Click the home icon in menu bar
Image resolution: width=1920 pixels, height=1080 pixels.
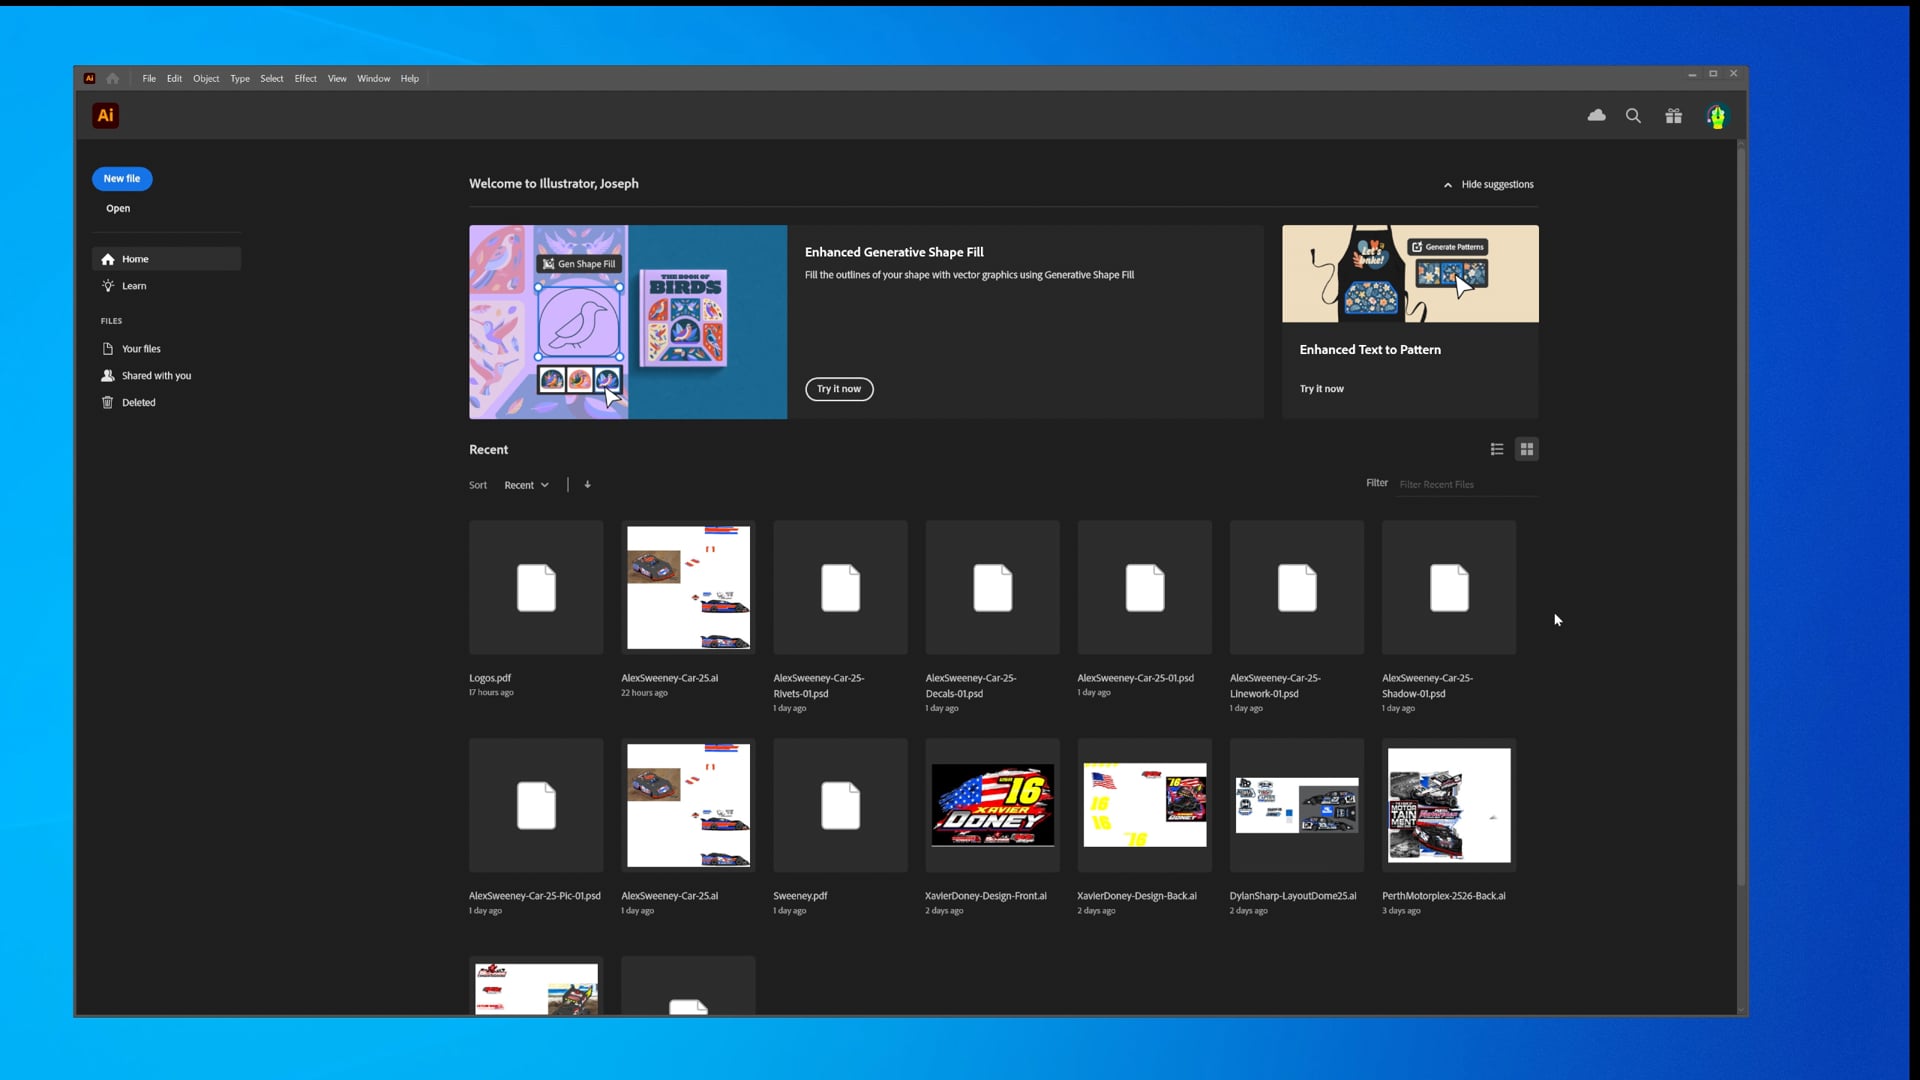click(x=112, y=78)
